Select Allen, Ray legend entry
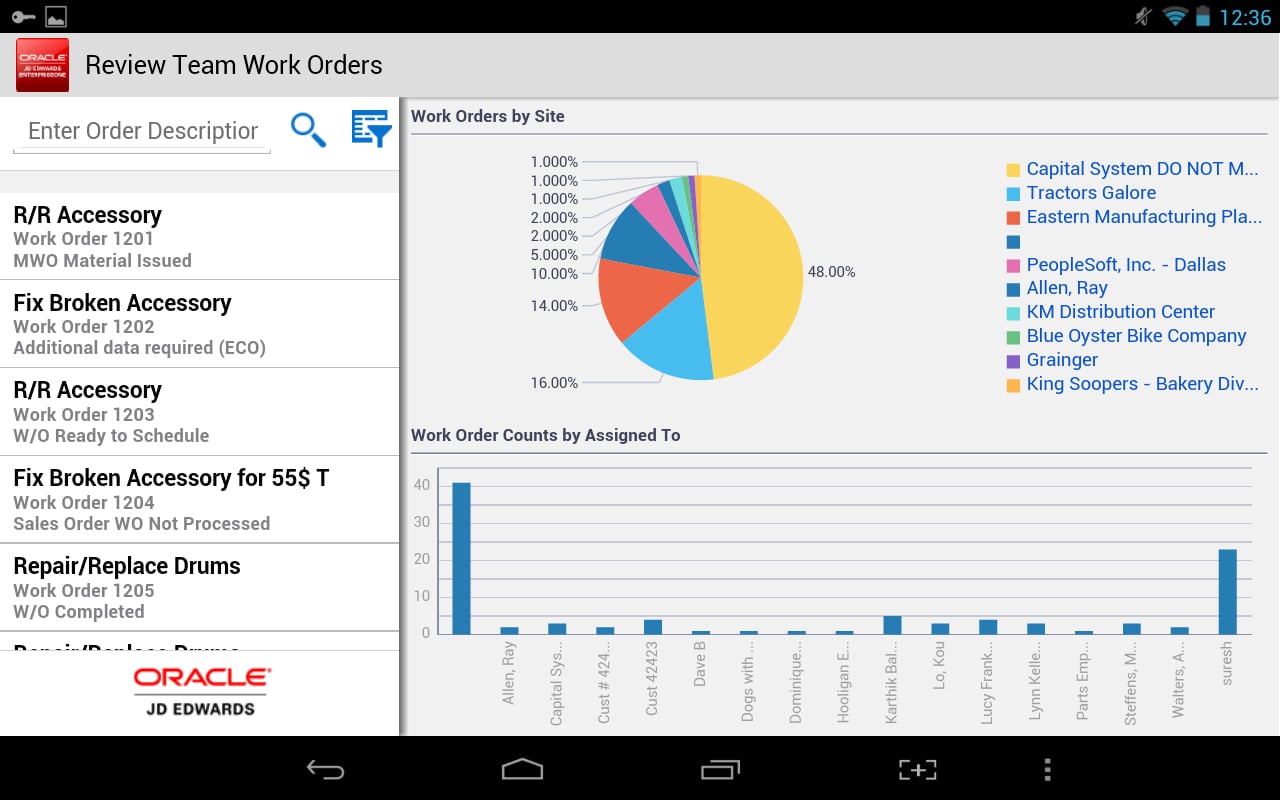Viewport: 1280px width, 800px height. point(1067,288)
